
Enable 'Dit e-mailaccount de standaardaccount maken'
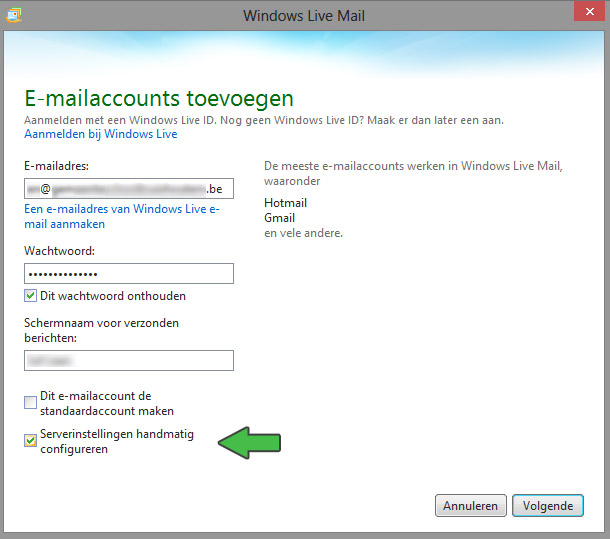tap(30, 402)
